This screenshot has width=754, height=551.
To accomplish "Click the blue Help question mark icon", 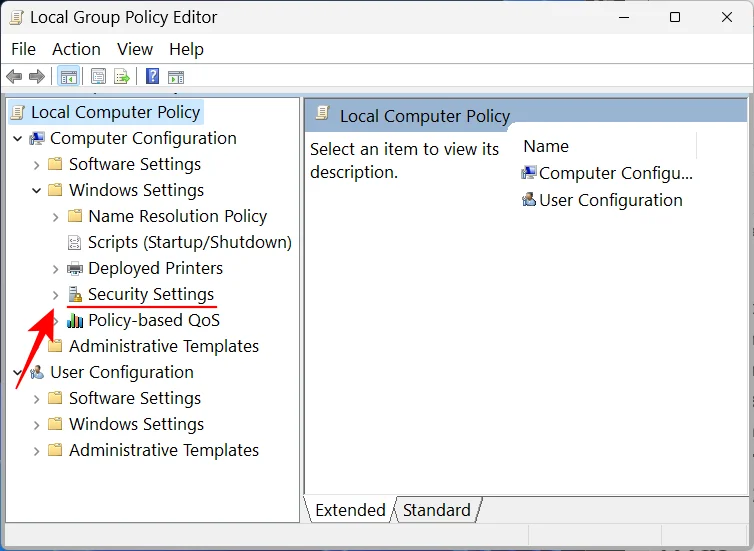I will 152,76.
